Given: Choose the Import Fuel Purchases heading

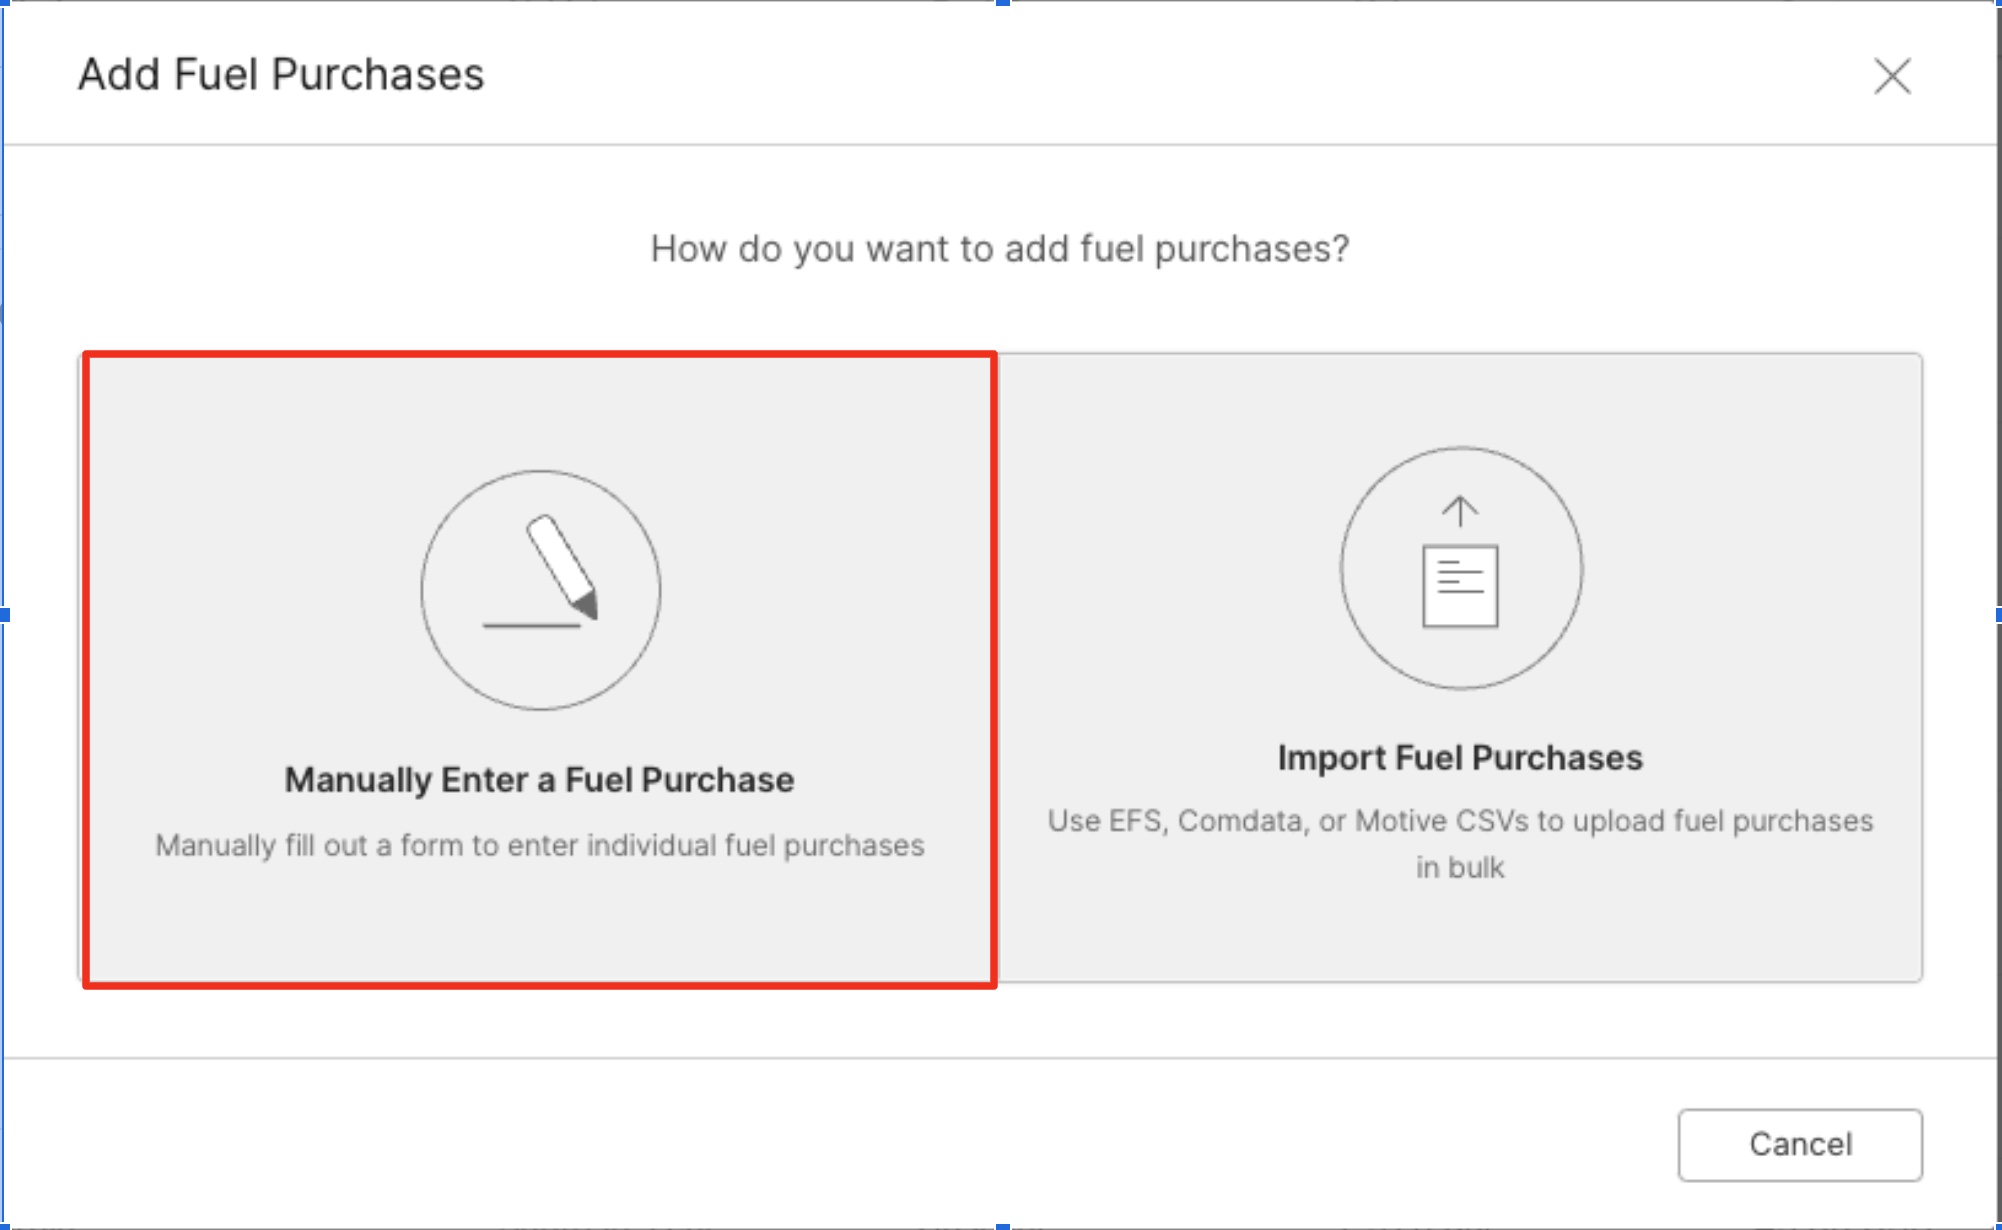Looking at the screenshot, I should tap(1460, 757).
